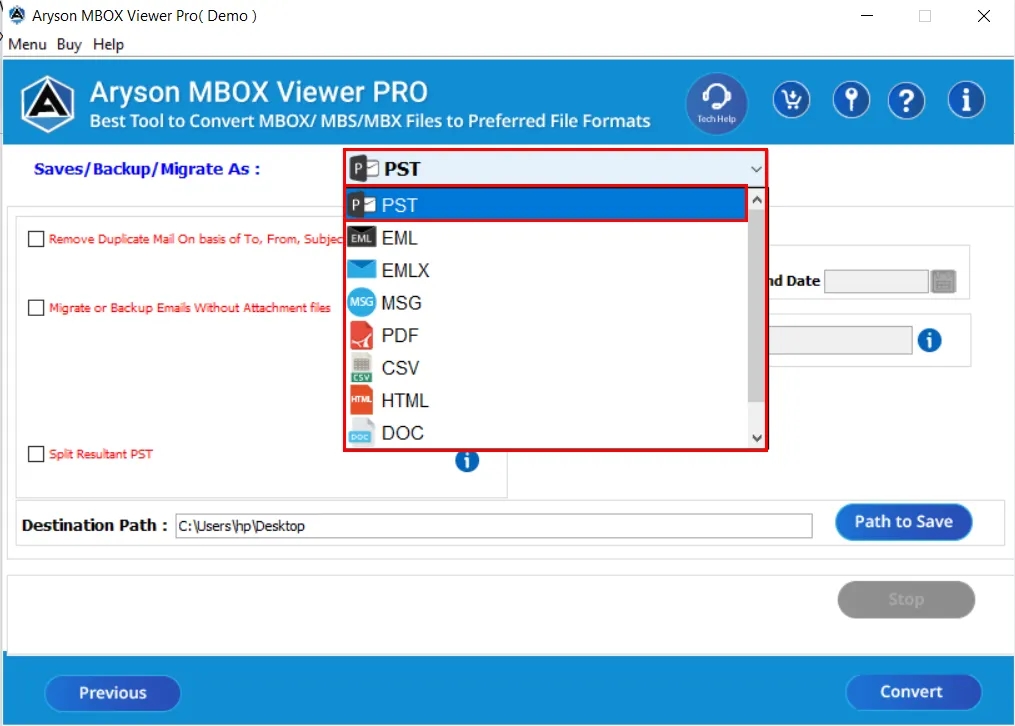Open the question mark help icon
Viewport: 1015px width, 726px height.
click(906, 100)
